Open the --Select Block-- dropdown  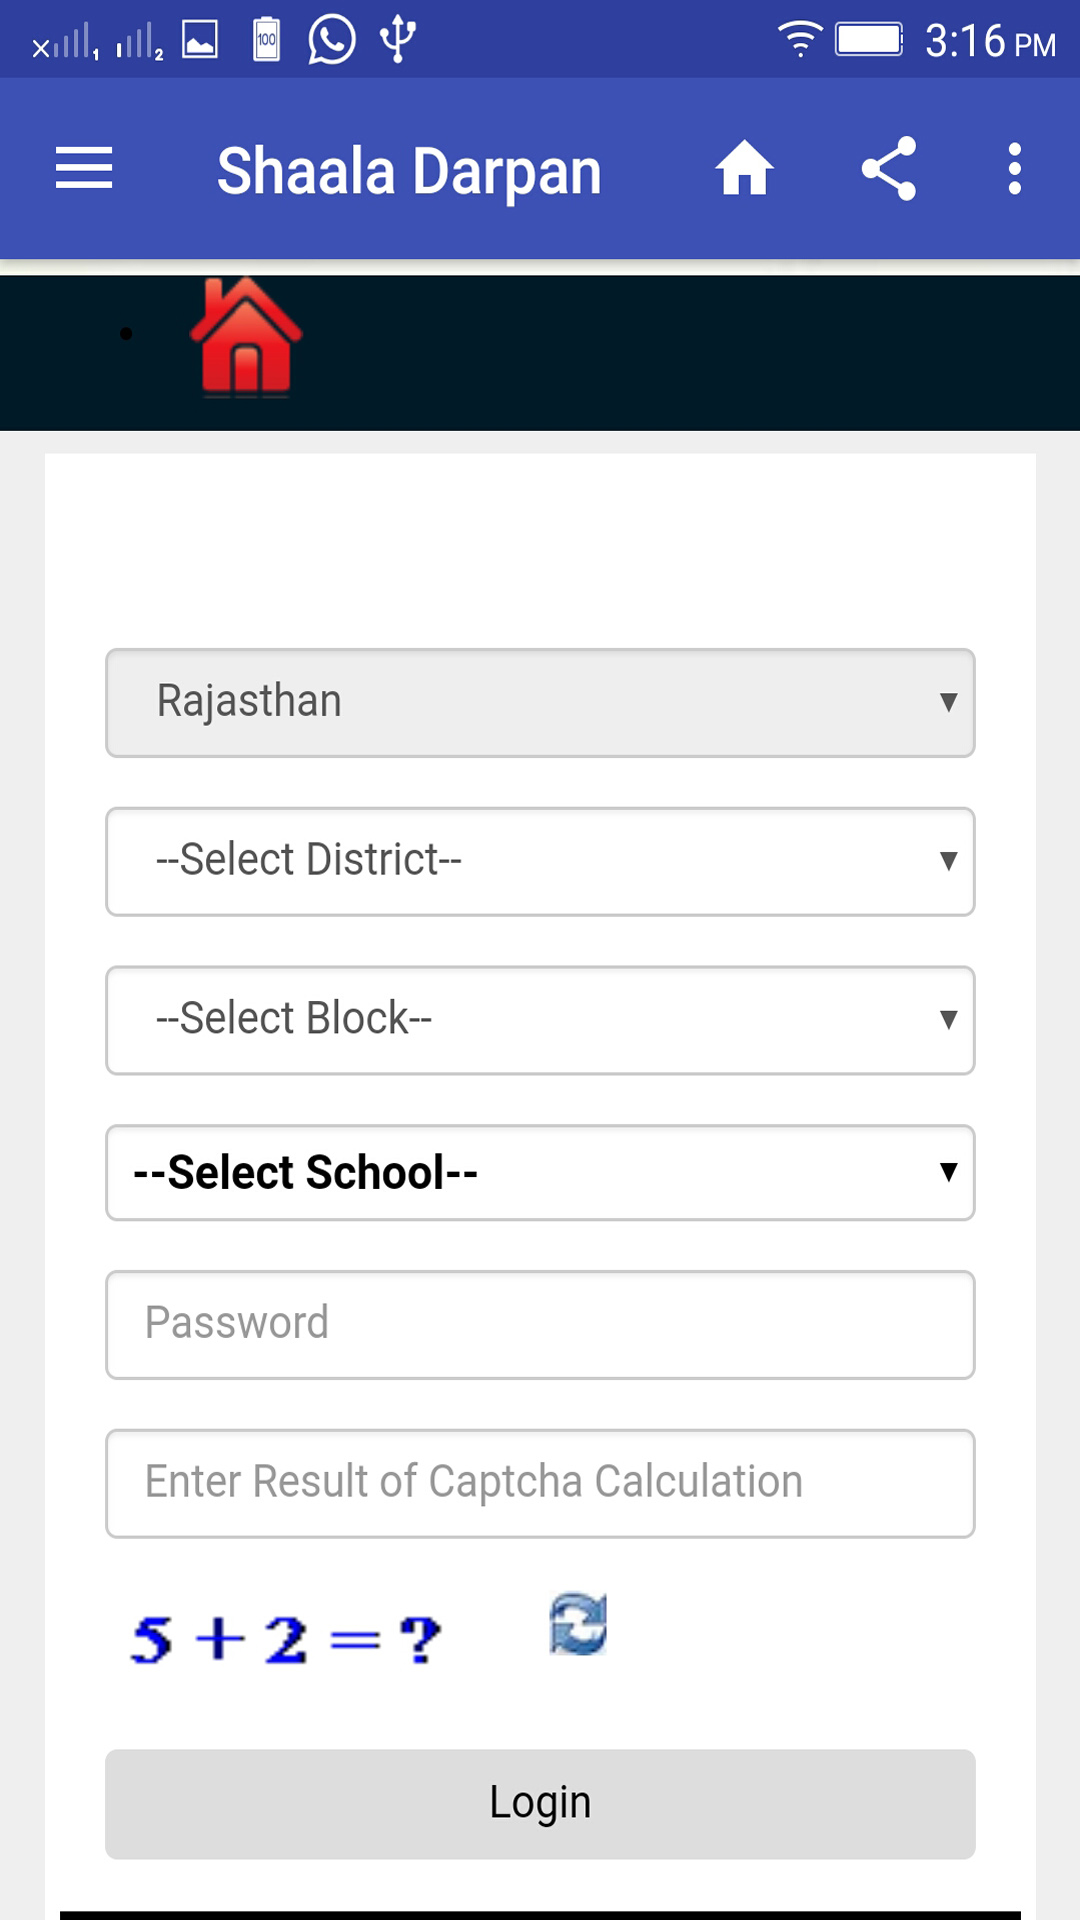tap(540, 1019)
